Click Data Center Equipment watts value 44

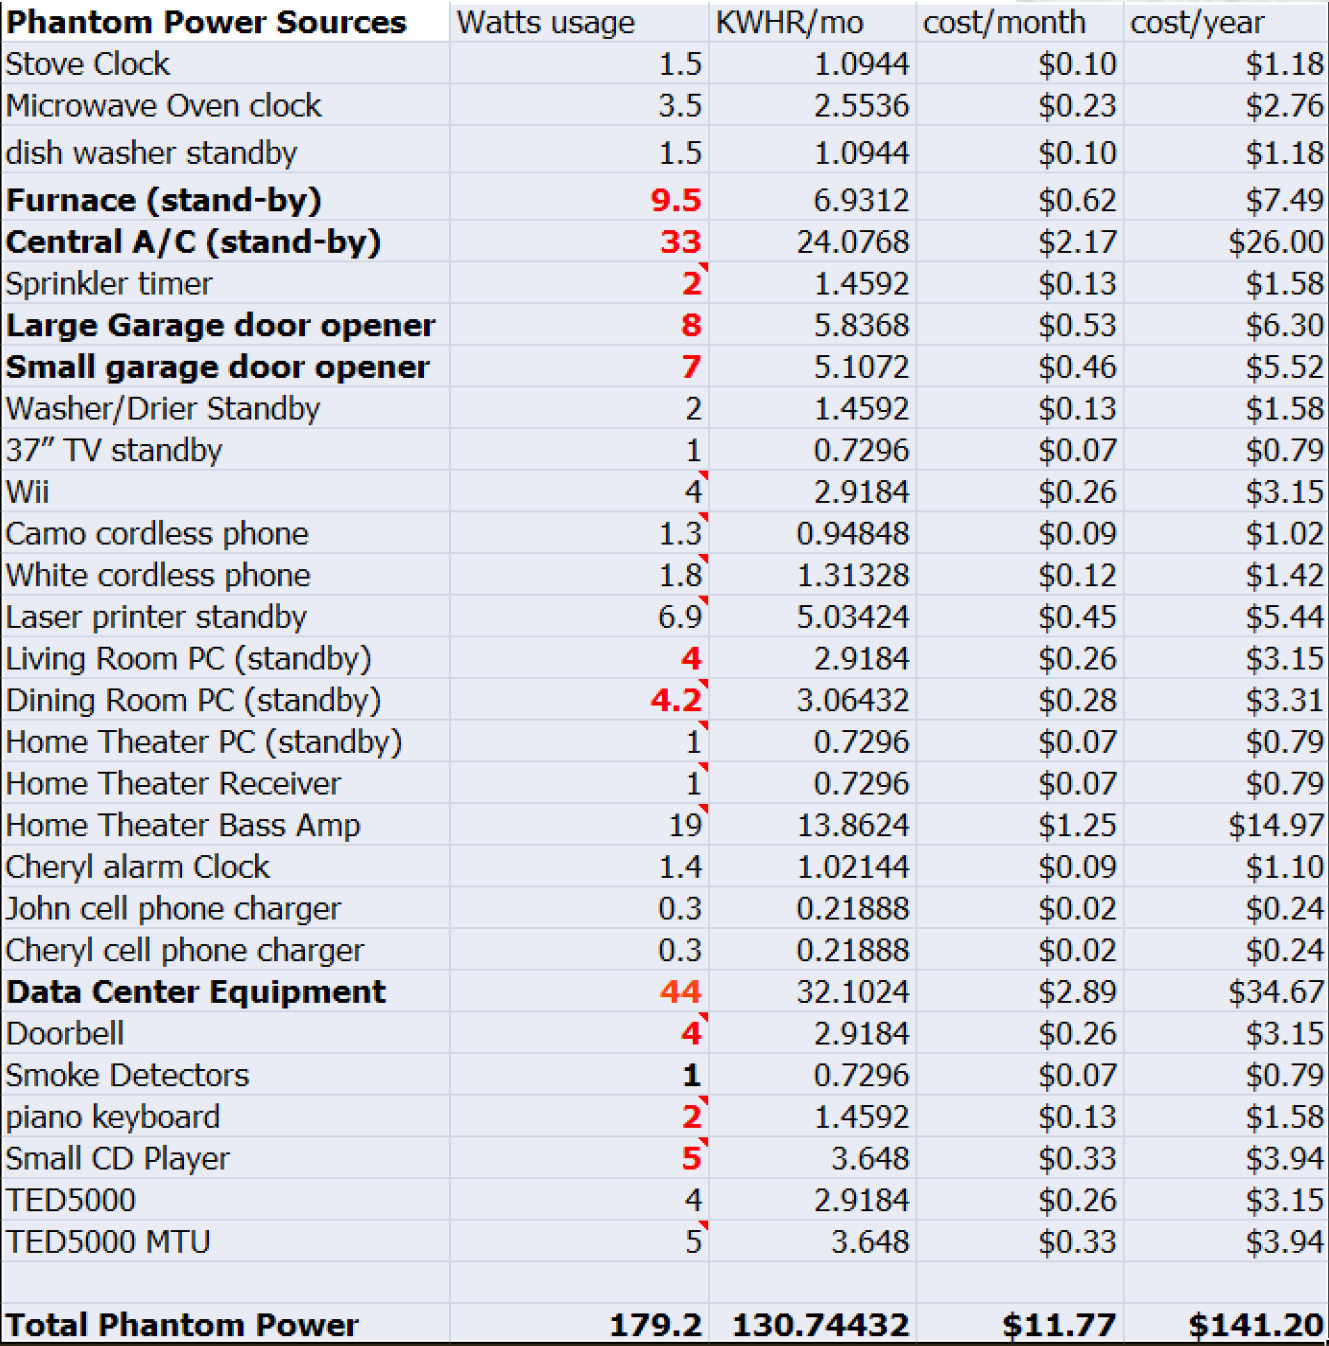(x=680, y=992)
